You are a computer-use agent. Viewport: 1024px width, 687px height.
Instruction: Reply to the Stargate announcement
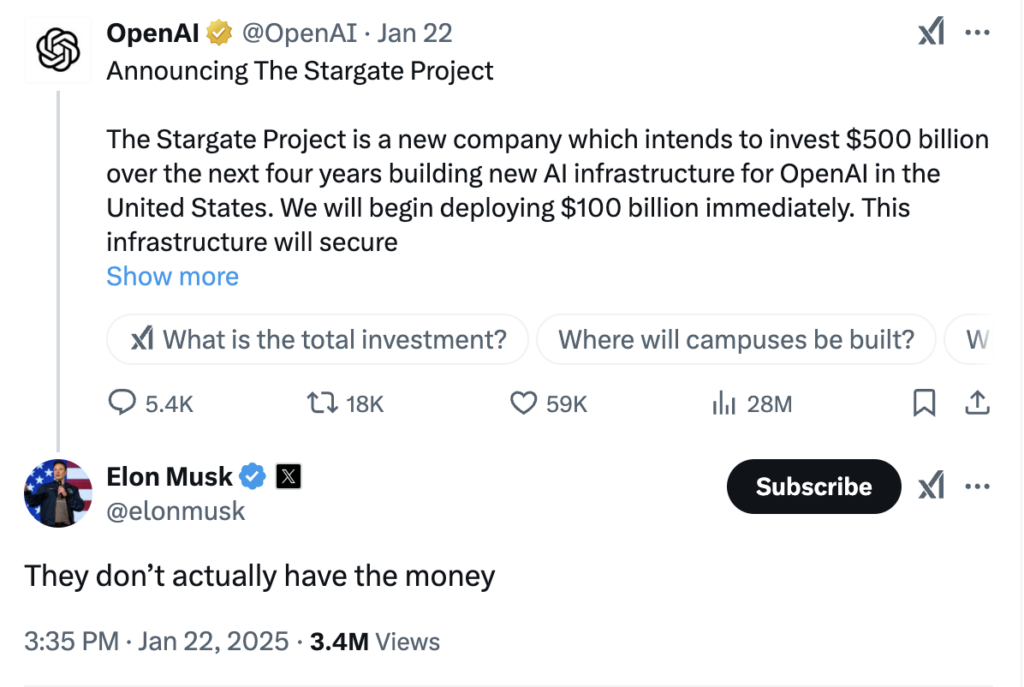(x=122, y=403)
